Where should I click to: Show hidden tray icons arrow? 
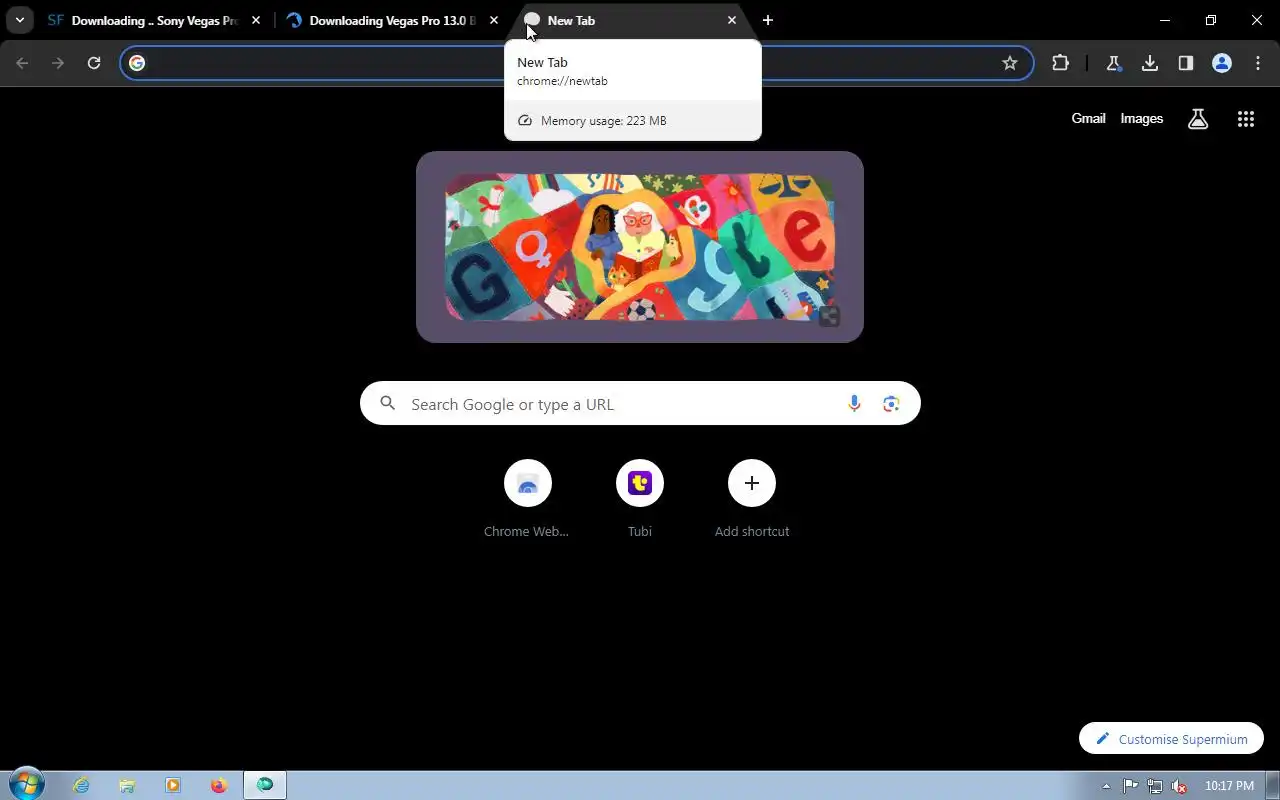(1106, 786)
